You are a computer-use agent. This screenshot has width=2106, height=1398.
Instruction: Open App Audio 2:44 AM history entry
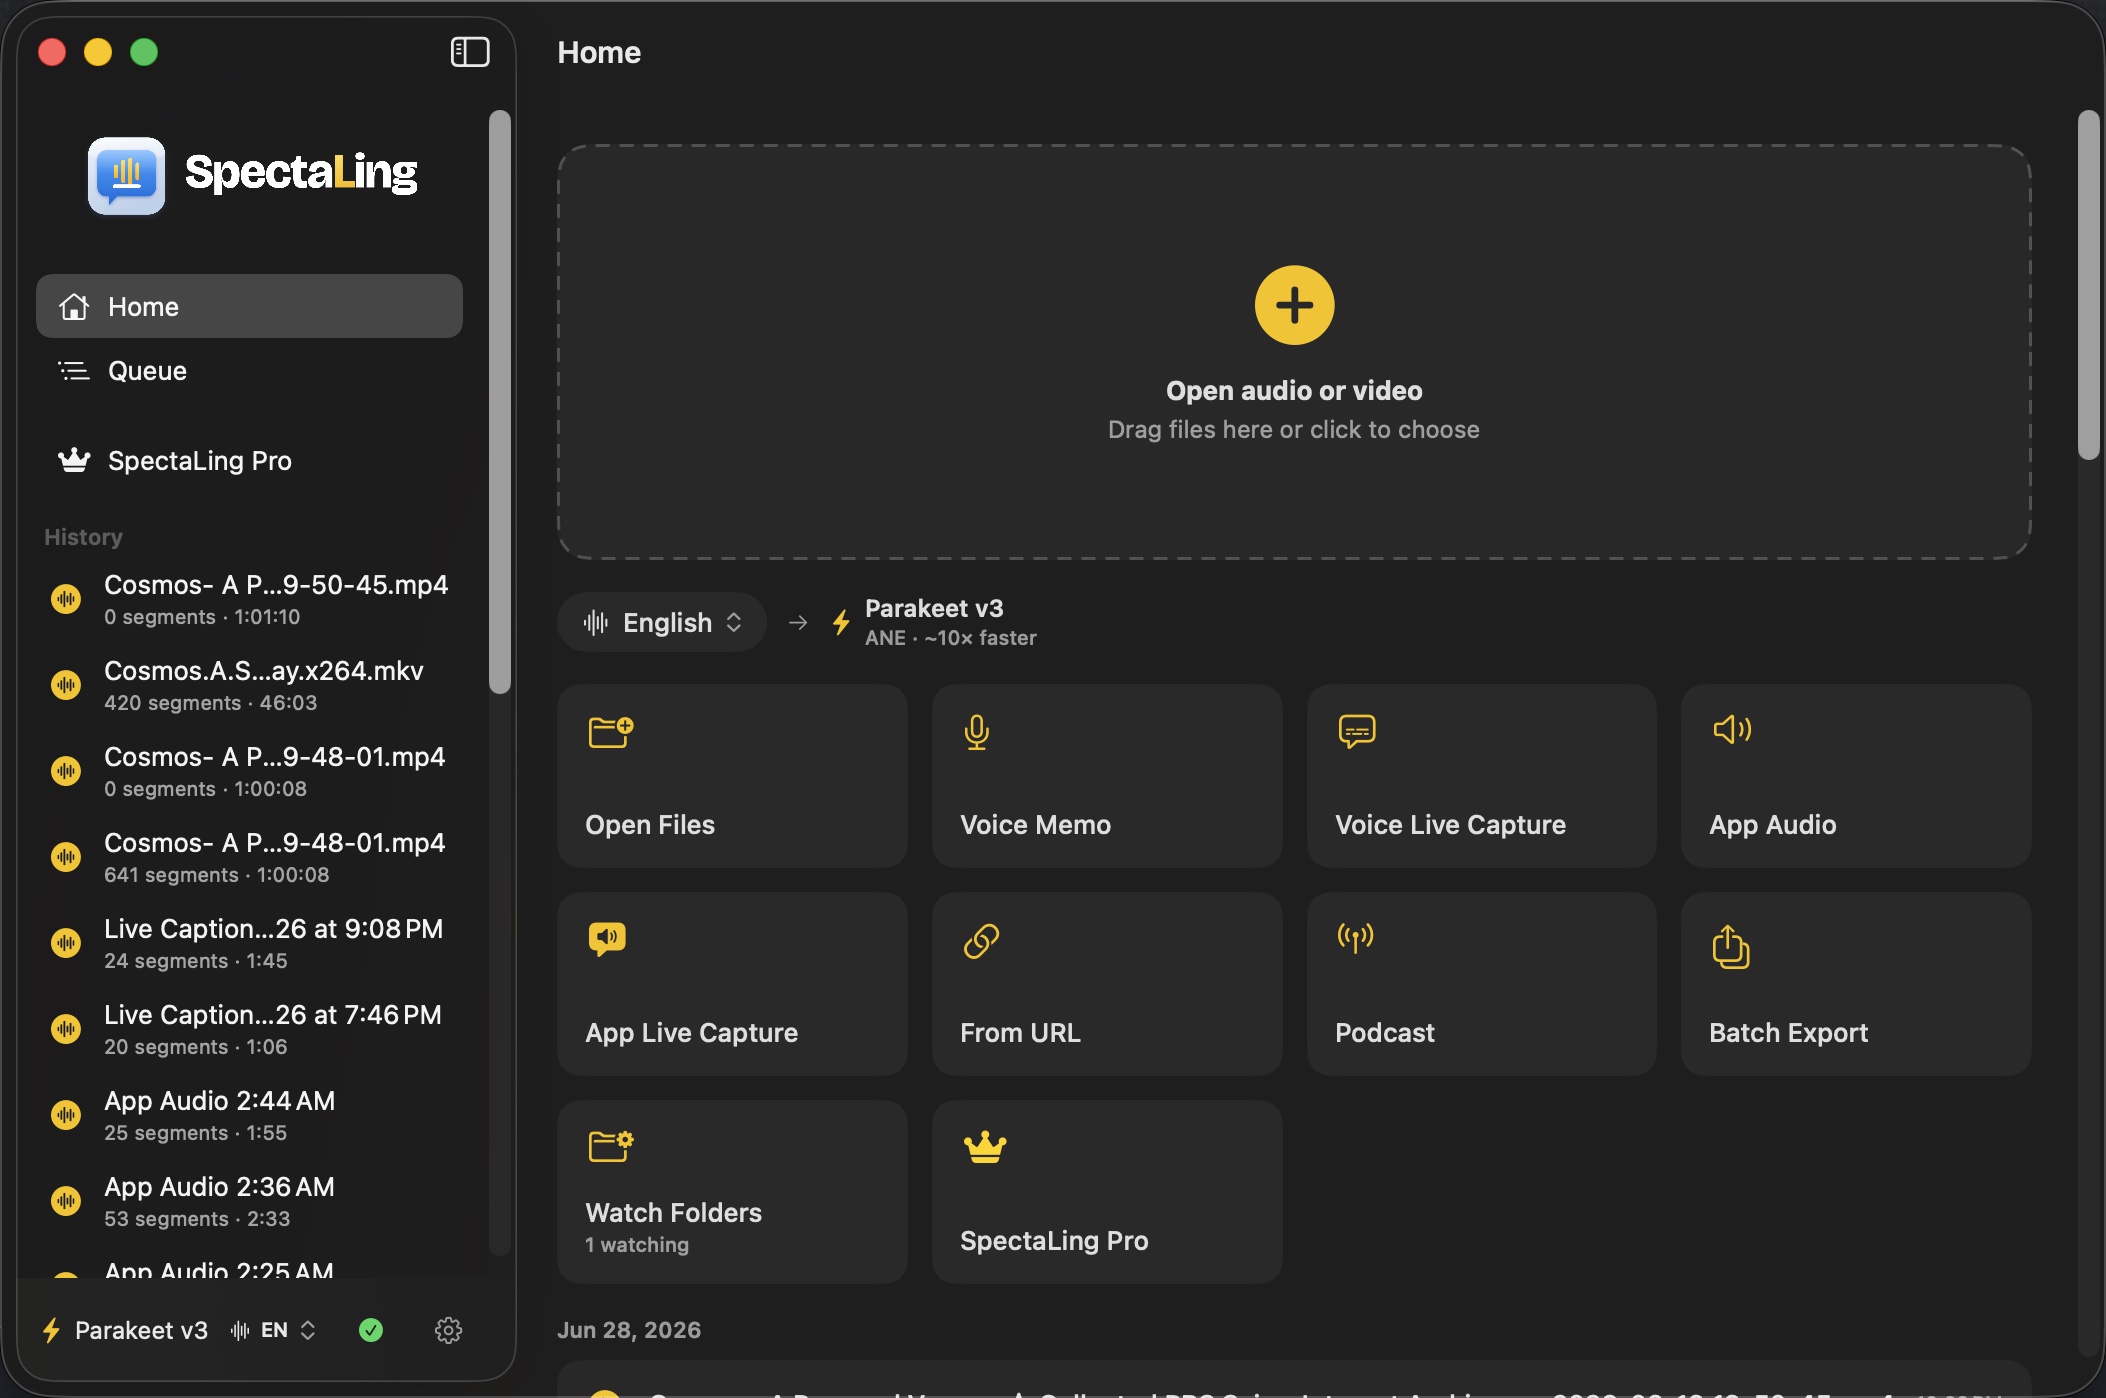(x=249, y=1115)
